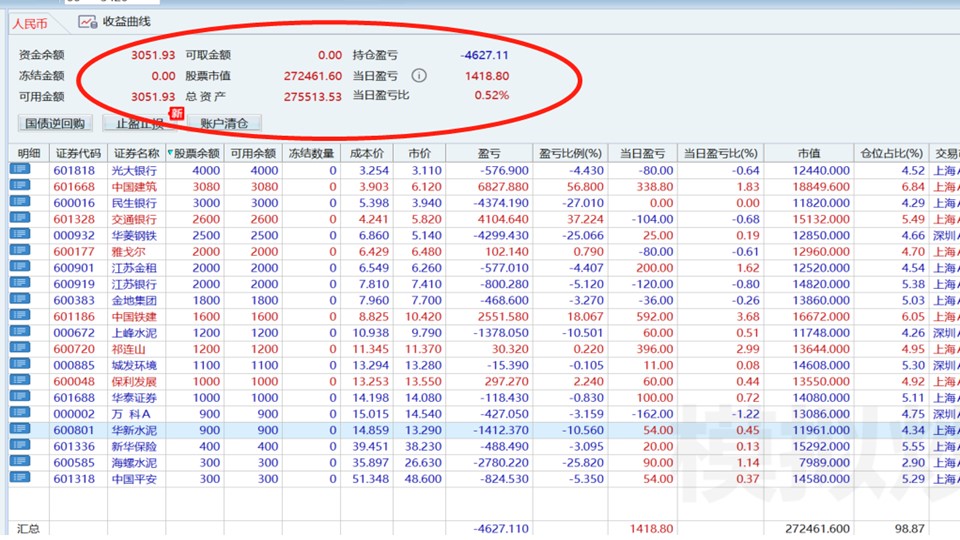Viewport: 960px width, 540px height.
Task: Switch to the 人民币 tab
Action: coord(30,22)
